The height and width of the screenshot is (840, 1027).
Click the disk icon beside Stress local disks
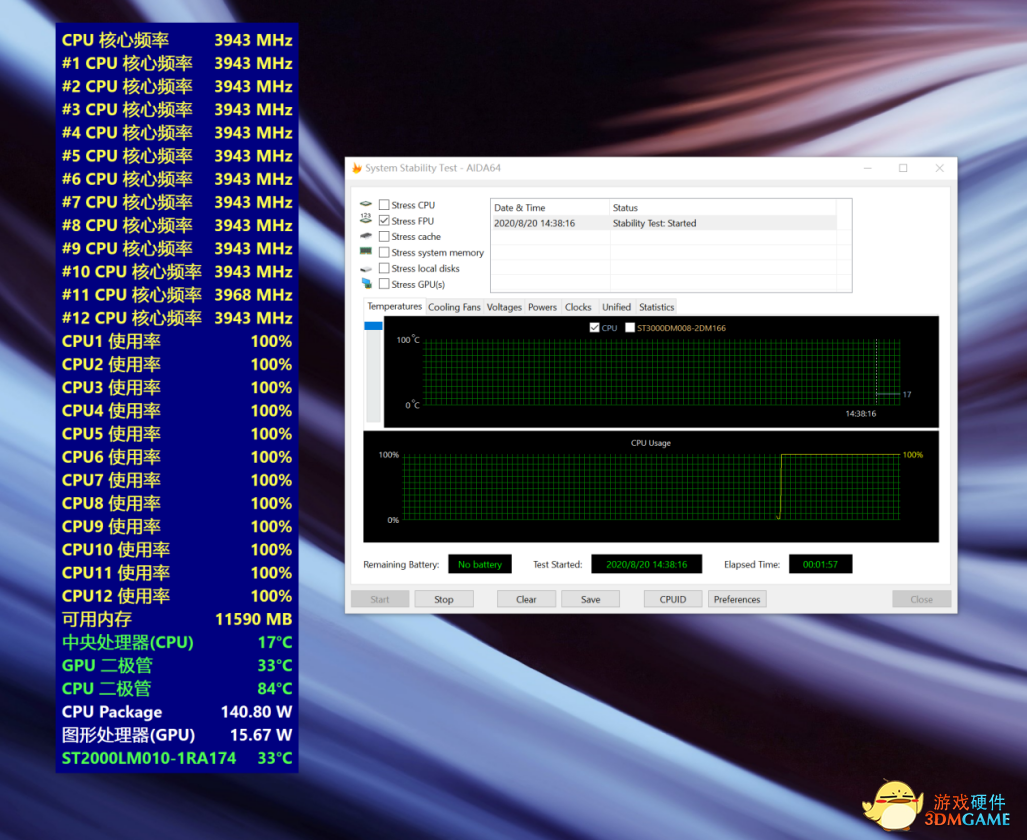click(x=366, y=269)
